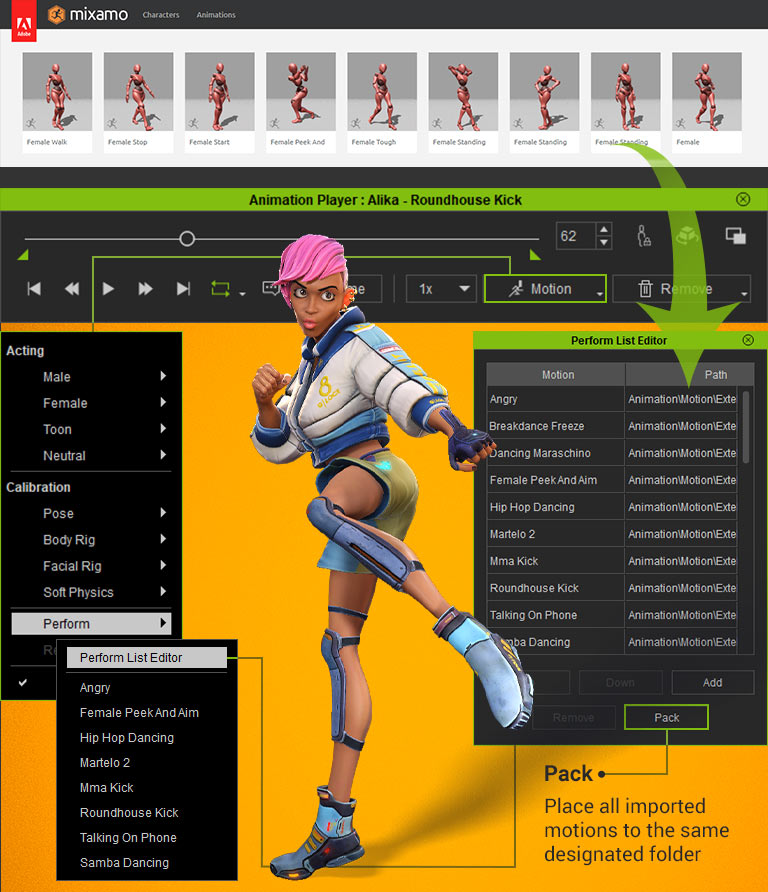Select Perform List Editor menu entry

(146, 658)
